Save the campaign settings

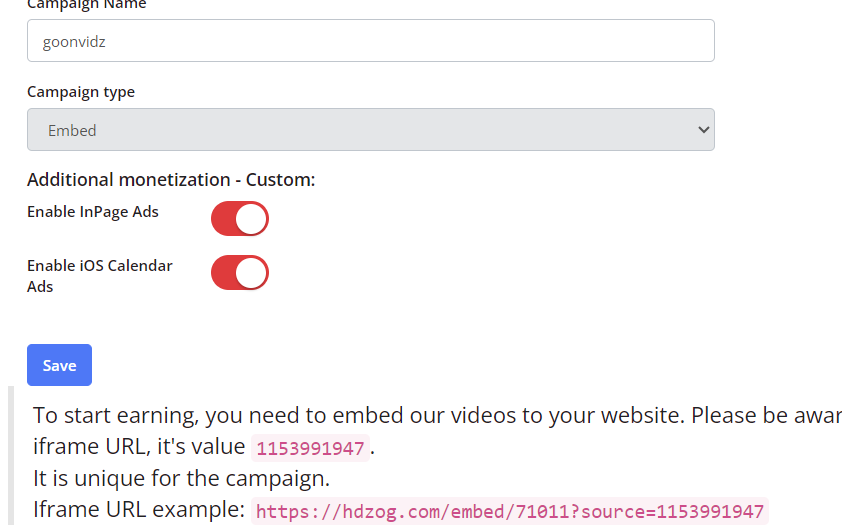point(59,365)
